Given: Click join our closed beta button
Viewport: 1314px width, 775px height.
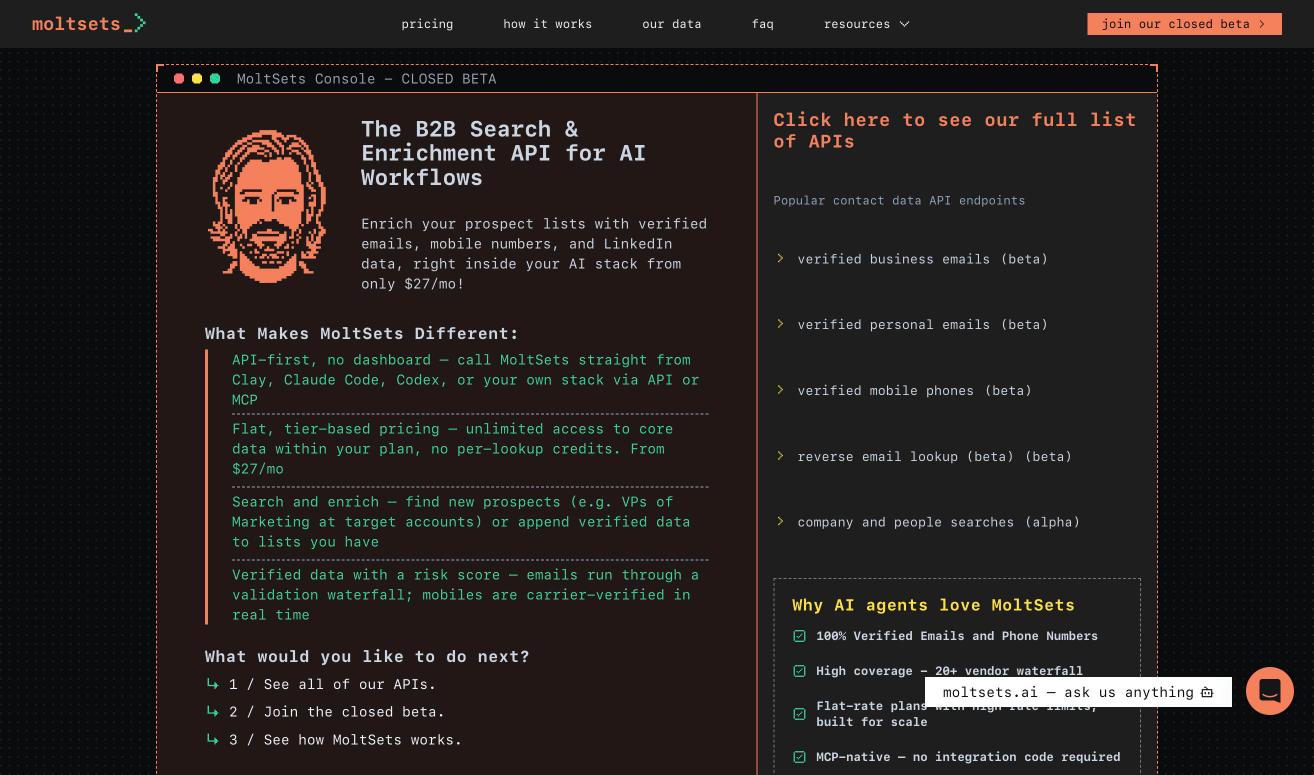Looking at the screenshot, I should tap(1184, 24).
